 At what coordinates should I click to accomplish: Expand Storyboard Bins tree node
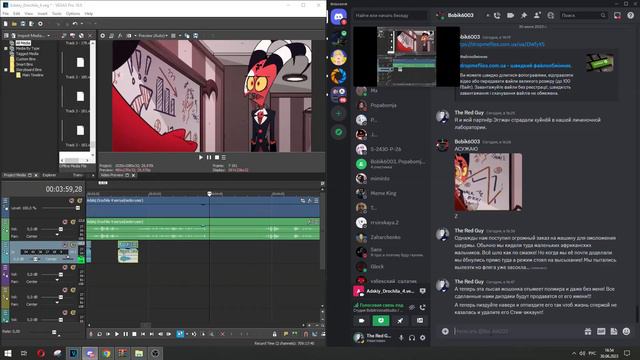(6, 70)
